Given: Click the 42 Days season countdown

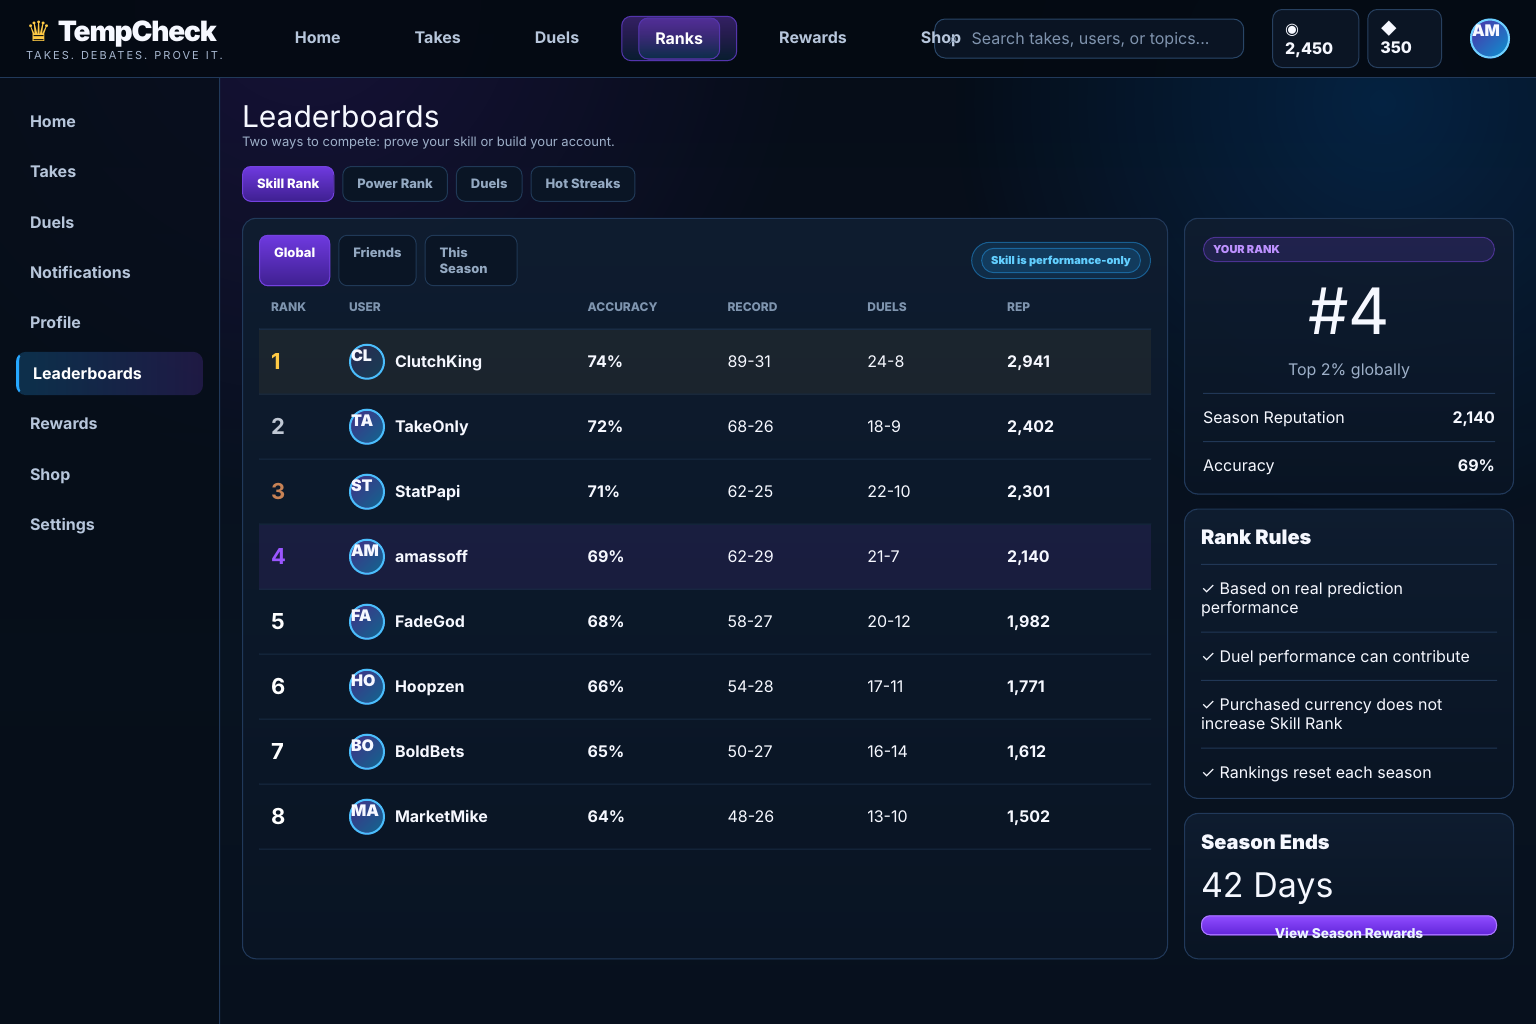Looking at the screenshot, I should [1267, 886].
